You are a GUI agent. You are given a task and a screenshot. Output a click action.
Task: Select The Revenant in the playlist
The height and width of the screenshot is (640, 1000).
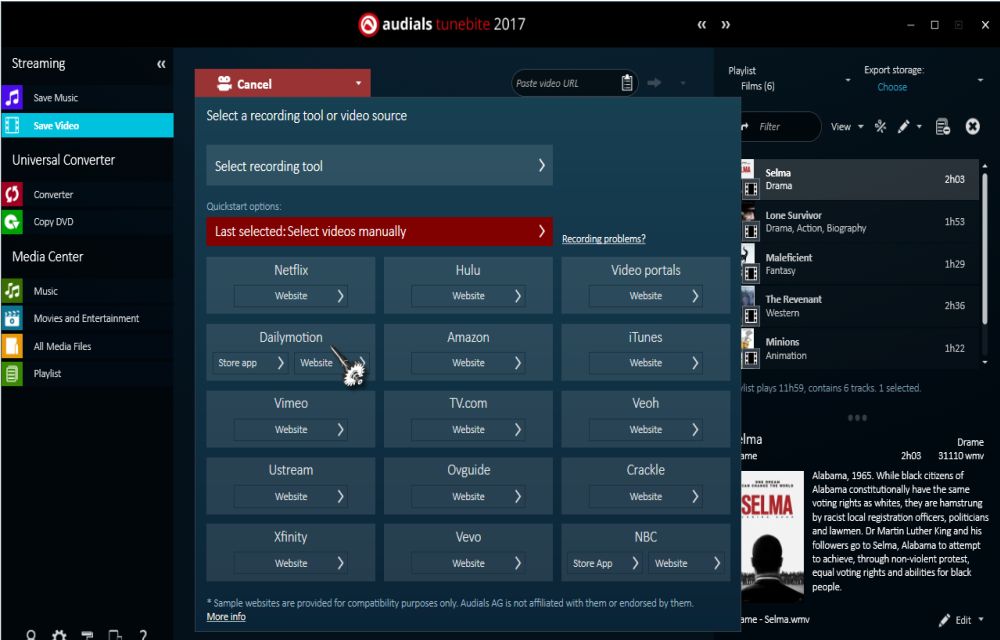[859, 306]
